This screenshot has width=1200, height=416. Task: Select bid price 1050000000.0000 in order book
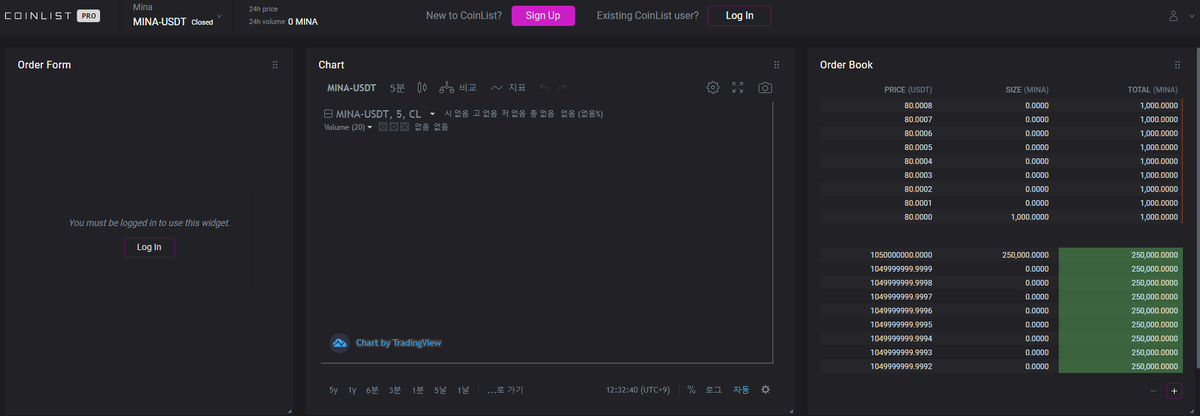901,255
